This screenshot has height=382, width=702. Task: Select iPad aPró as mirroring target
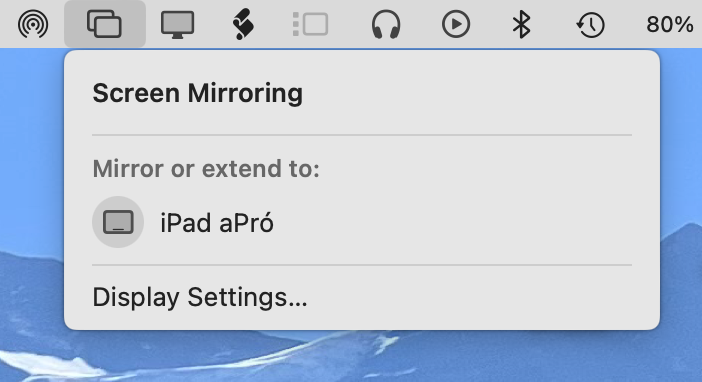coord(362,222)
